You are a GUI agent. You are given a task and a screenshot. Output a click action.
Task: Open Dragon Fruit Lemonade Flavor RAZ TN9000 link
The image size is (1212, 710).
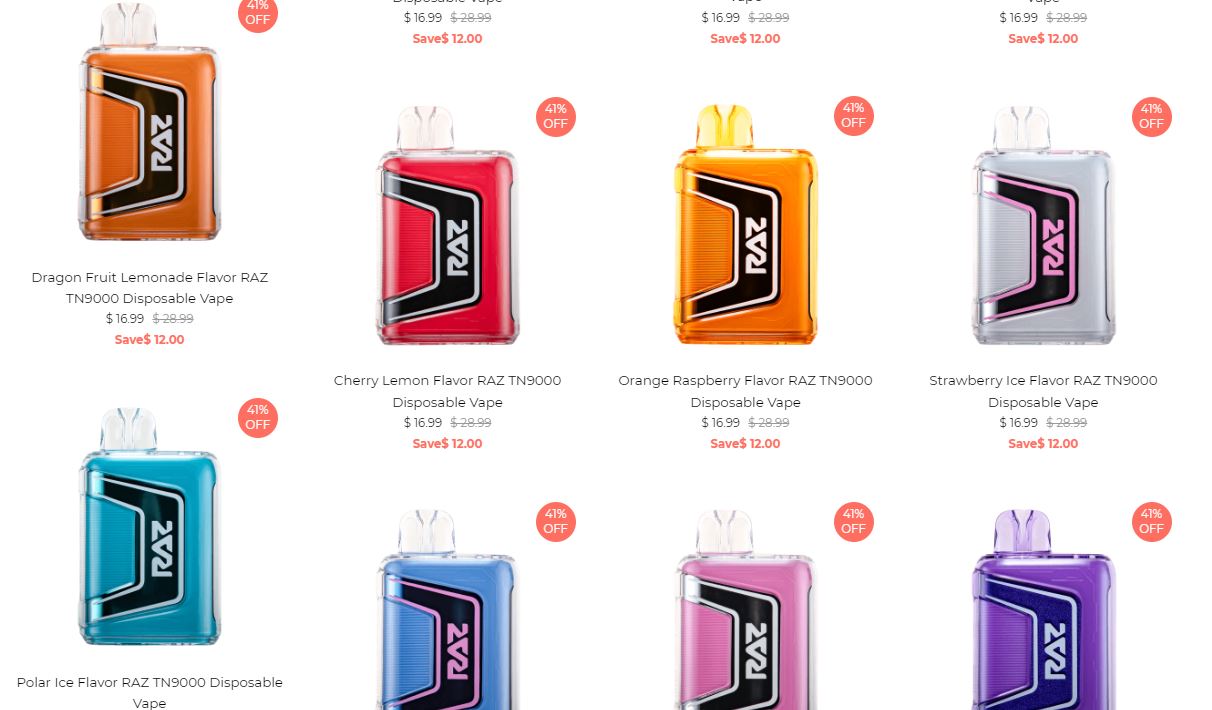[150, 288]
